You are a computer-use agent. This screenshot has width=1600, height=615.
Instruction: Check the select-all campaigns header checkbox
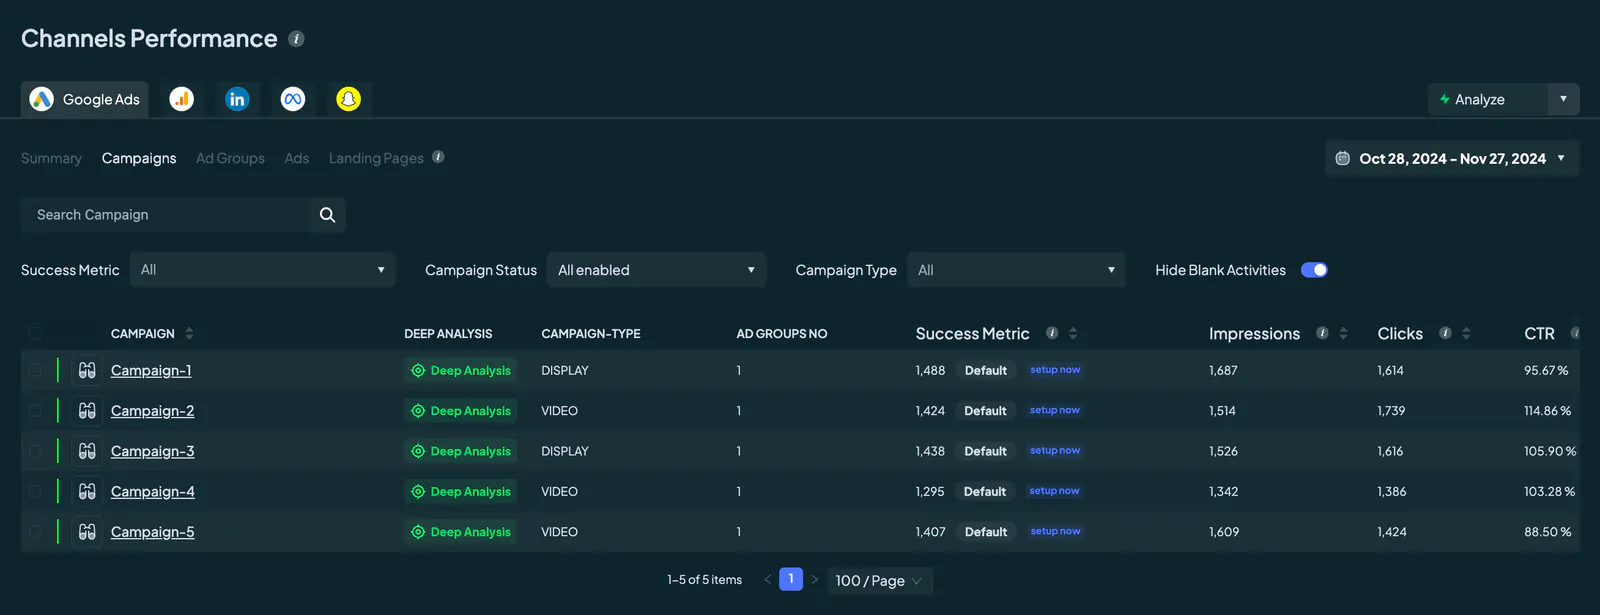tap(35, 333)
